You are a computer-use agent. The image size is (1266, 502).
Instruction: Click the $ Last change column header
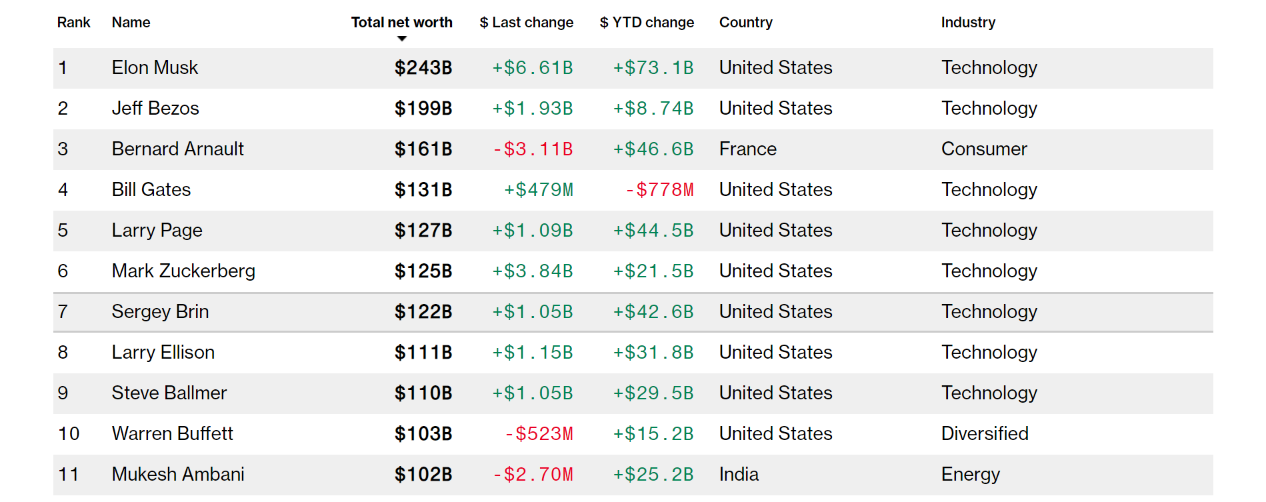[526, 22]
